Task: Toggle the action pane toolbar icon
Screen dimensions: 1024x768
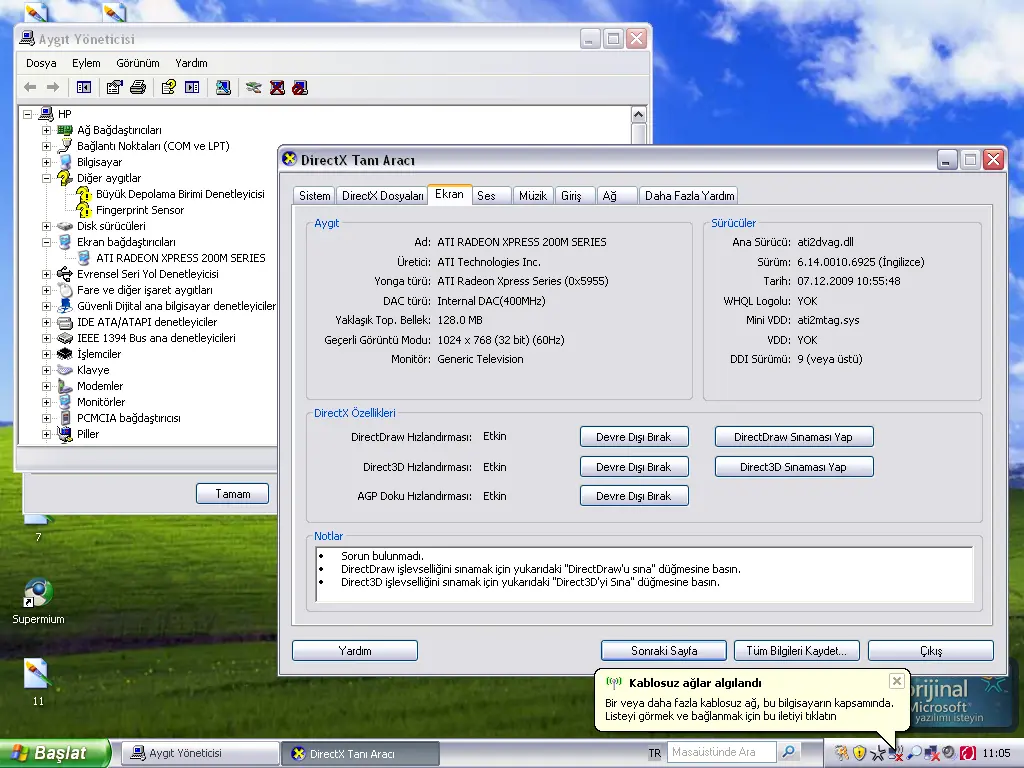Action: pyautogui.click(x=192, y=87)
